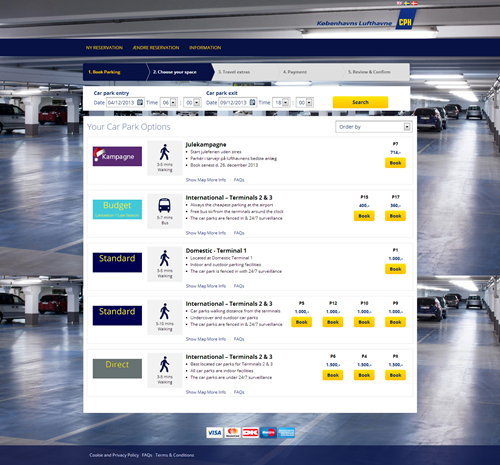Select step 3 Travel extras
This screenshot has height=465, width=500.
[x=245, y=72]
